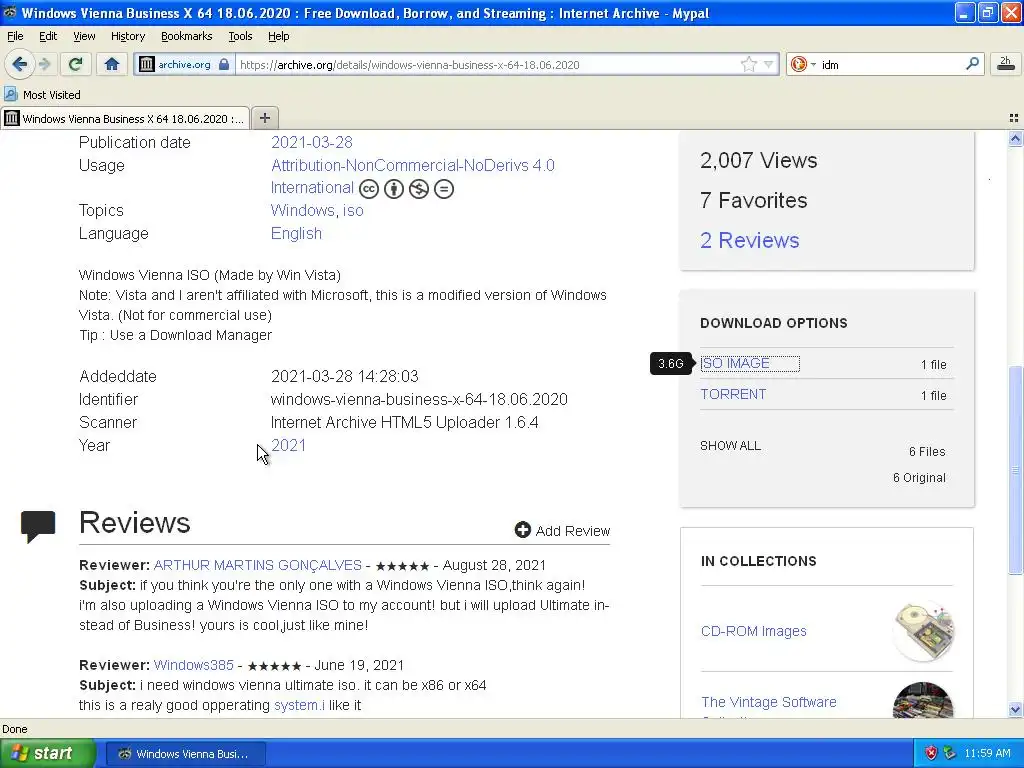This screenshot has height=768, width=1024.
Task: Open the File menu
Action: click(x=15, y=36)
